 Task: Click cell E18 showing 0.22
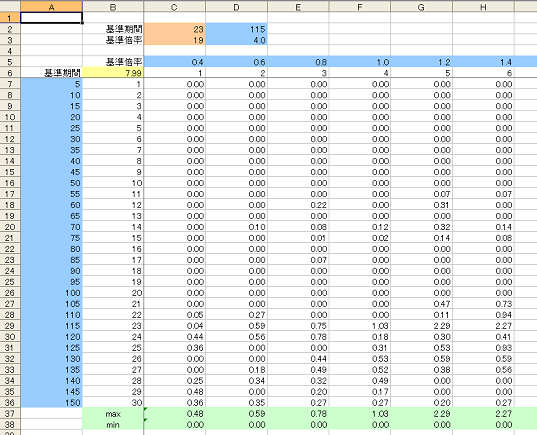click(x=298, y=205)
